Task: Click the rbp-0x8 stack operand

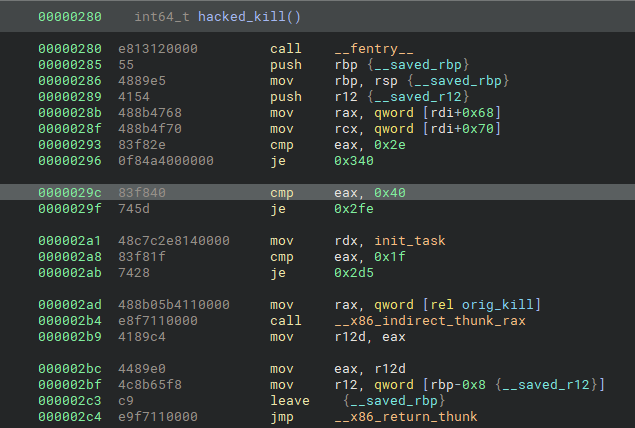Action: [458, 385]
